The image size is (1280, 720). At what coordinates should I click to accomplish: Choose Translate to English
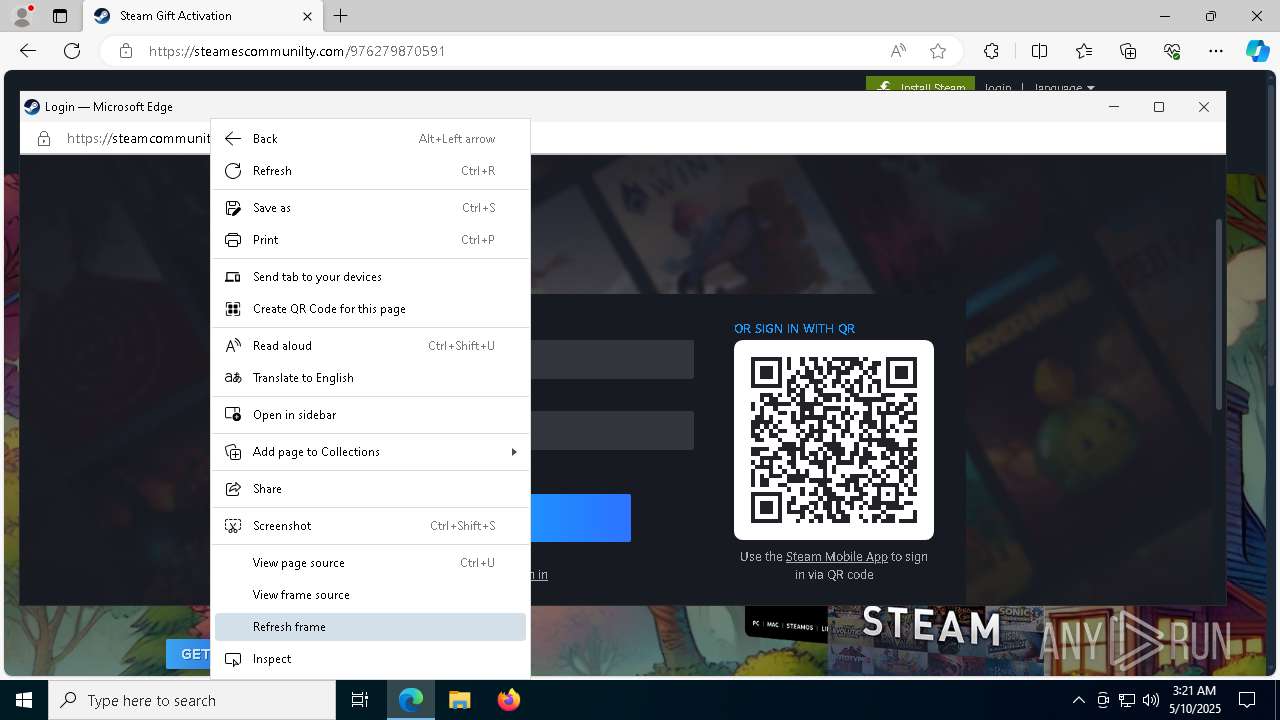[x=370, y=378]
